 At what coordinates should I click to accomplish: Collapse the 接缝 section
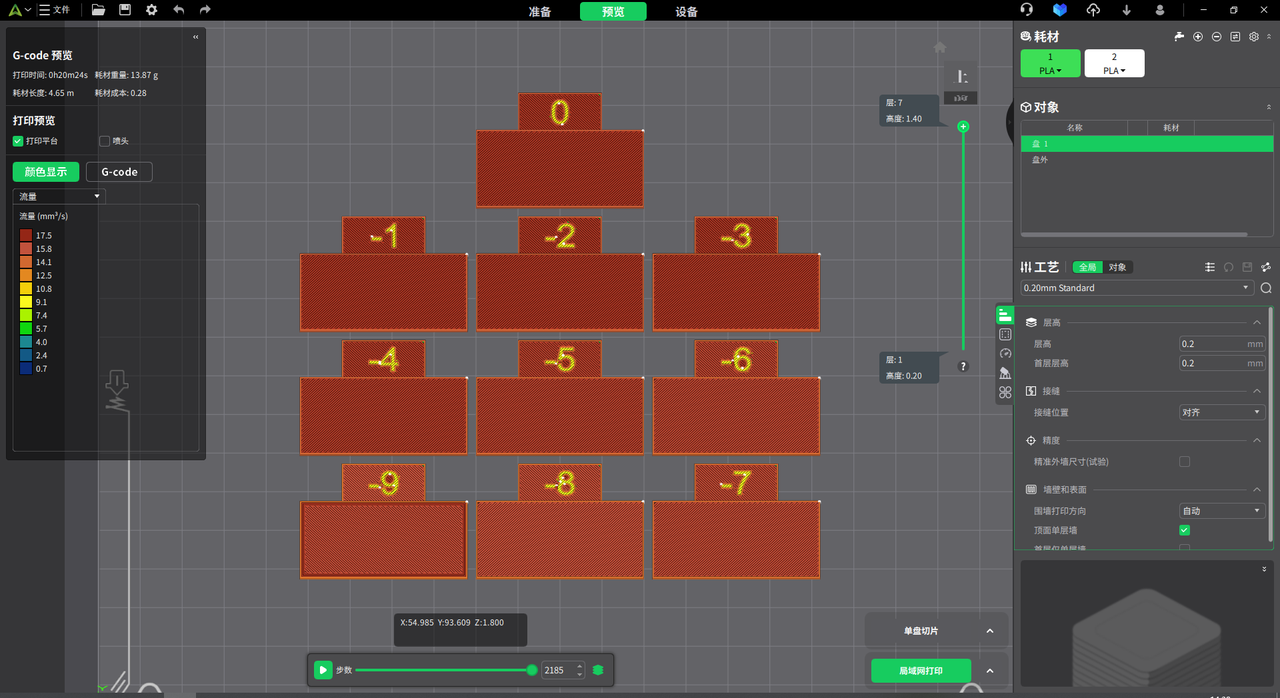[x=1257, y=391]
